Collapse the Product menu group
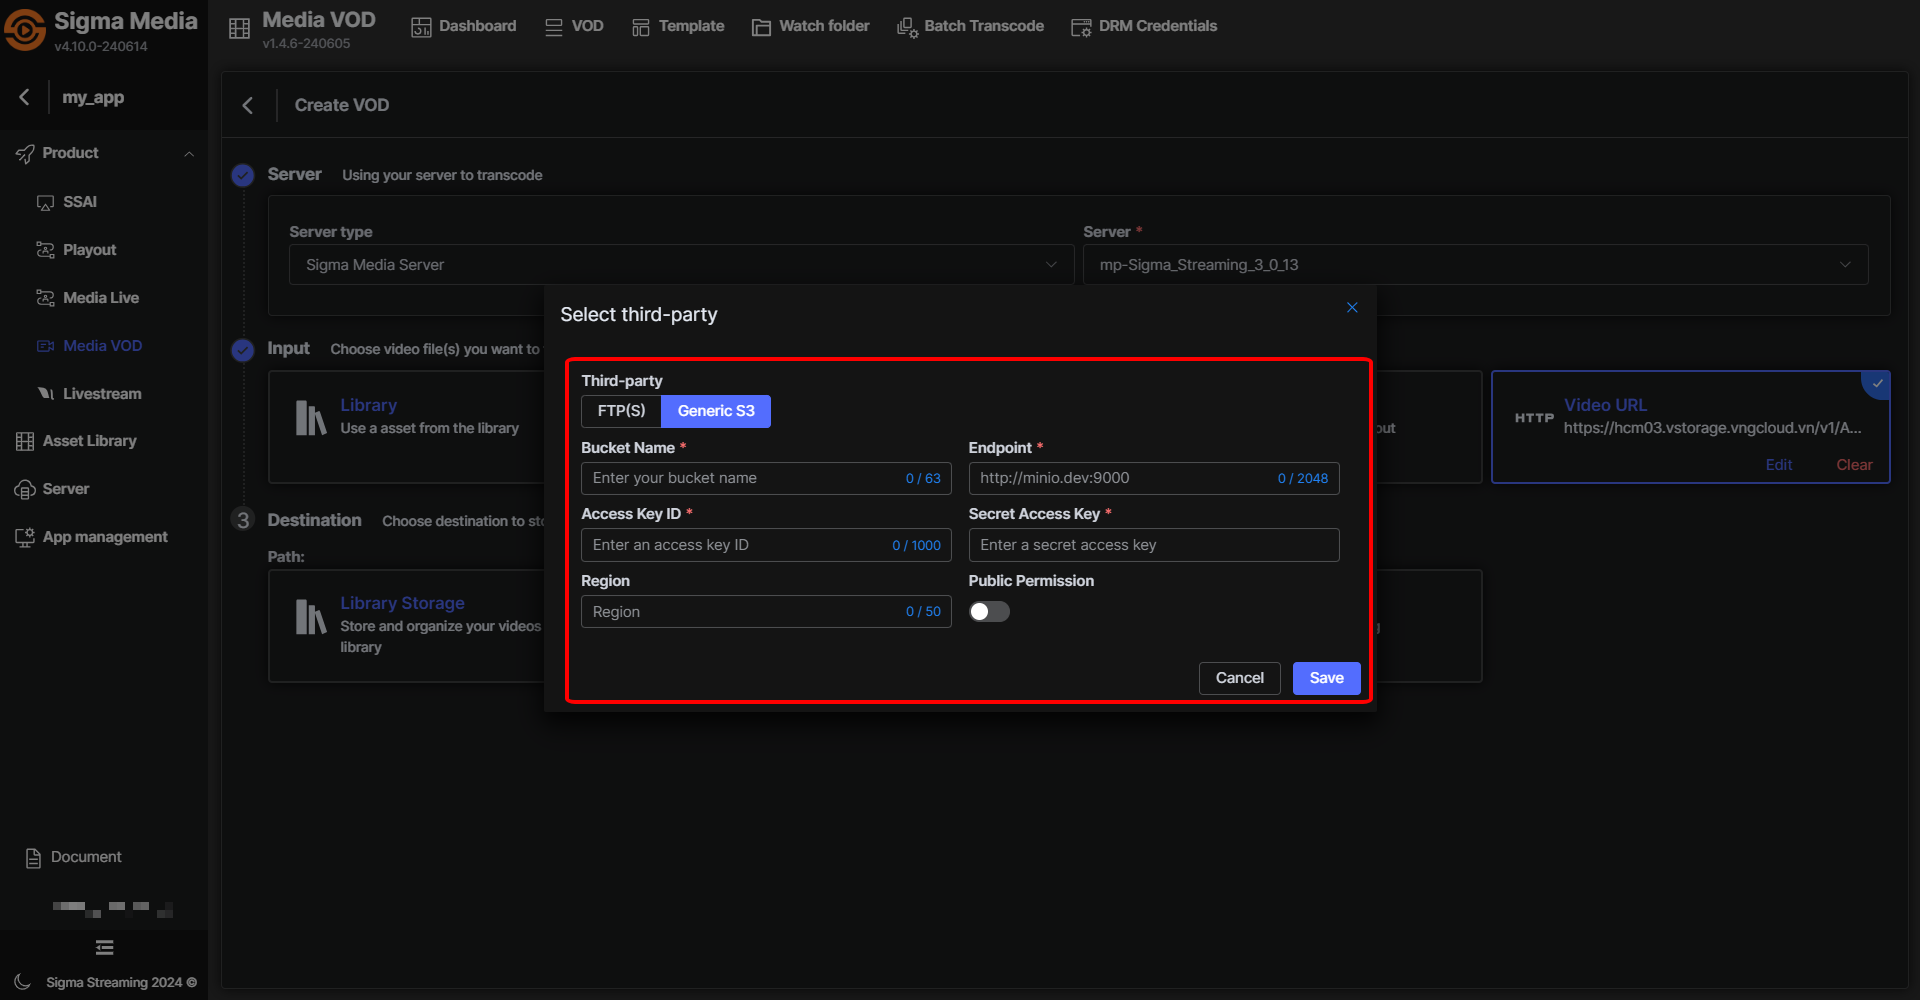This screenshot has width=1920, height=1000. (188, 154)
